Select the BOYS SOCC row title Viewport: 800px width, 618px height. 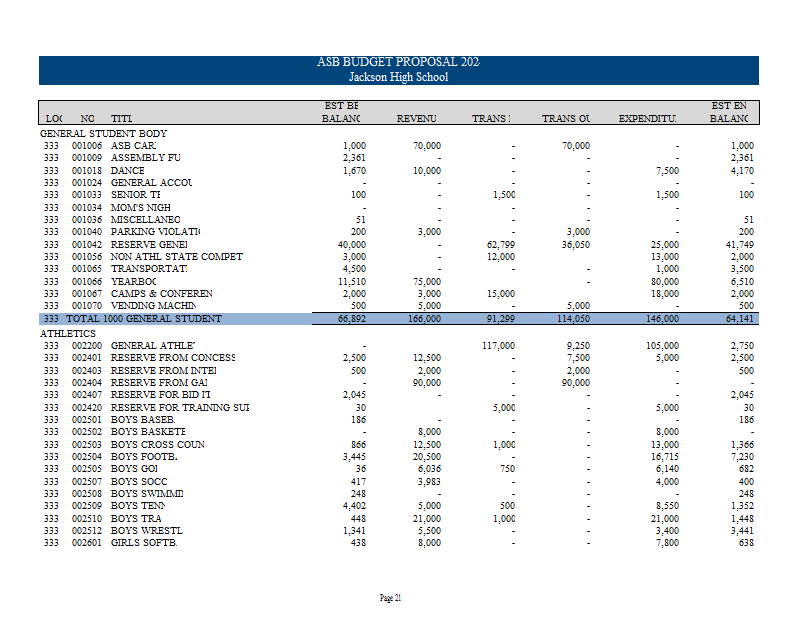click(139, 482)
